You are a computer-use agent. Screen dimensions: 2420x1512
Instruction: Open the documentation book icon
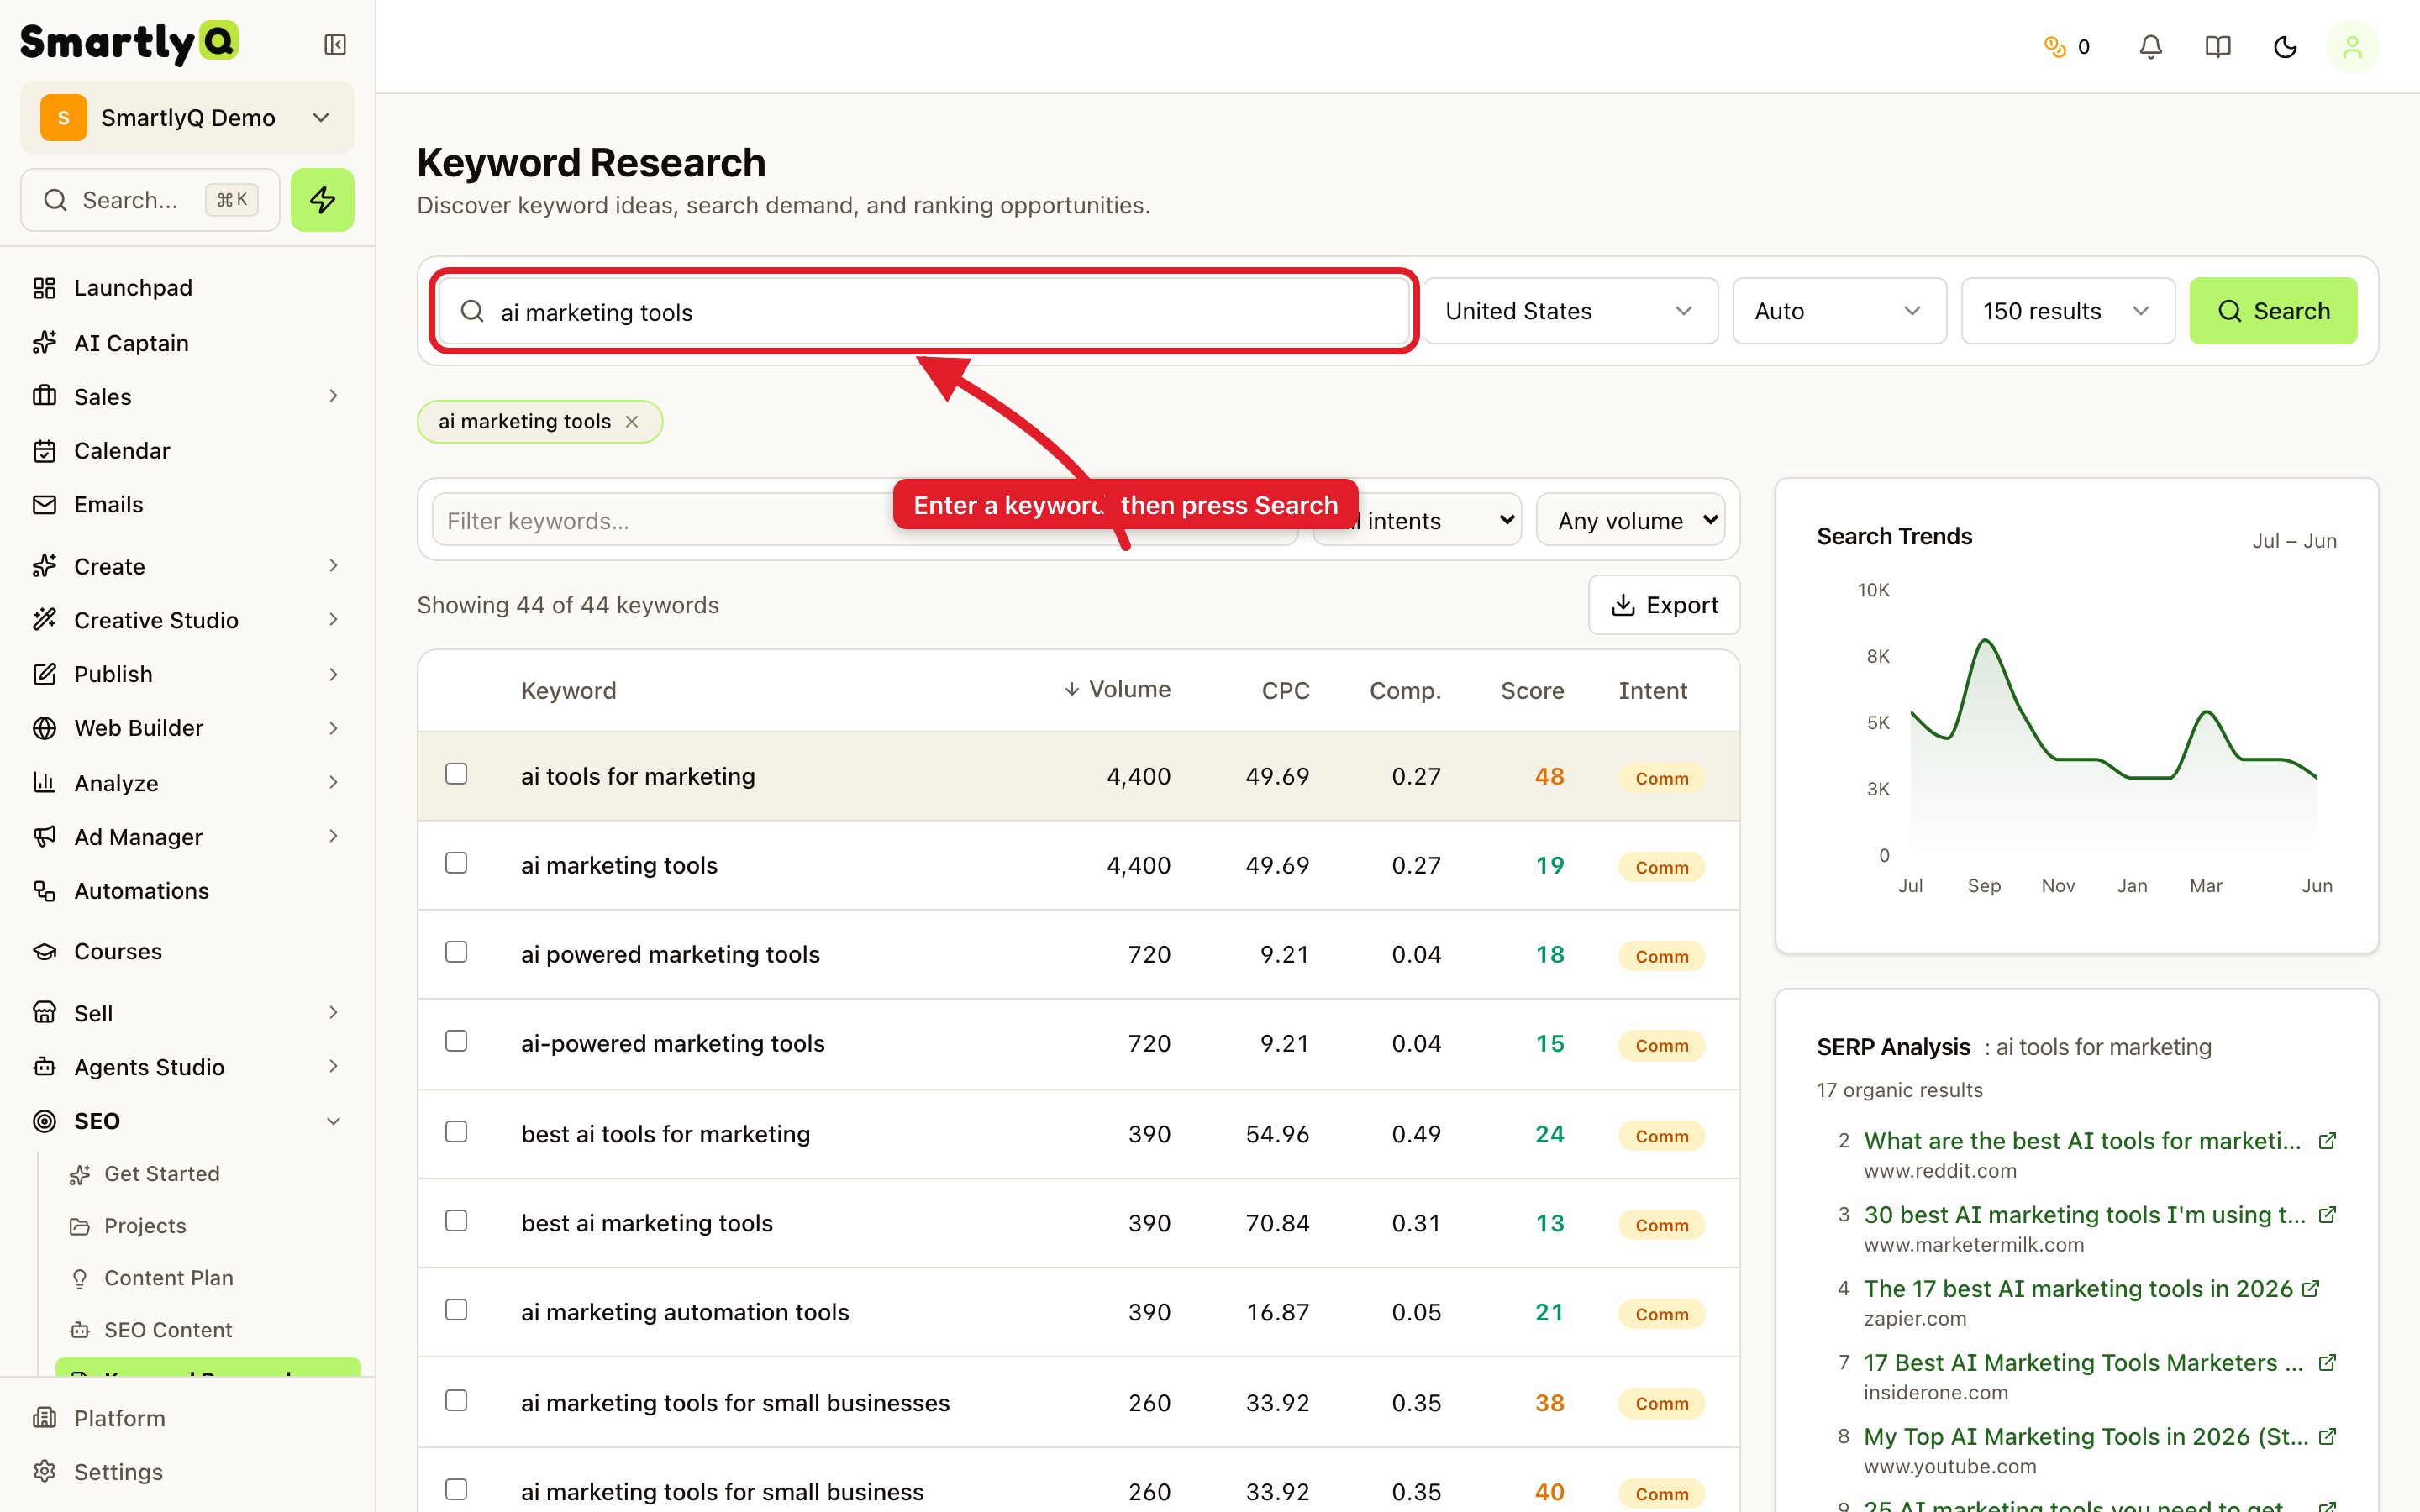[x=2217, y=47]
